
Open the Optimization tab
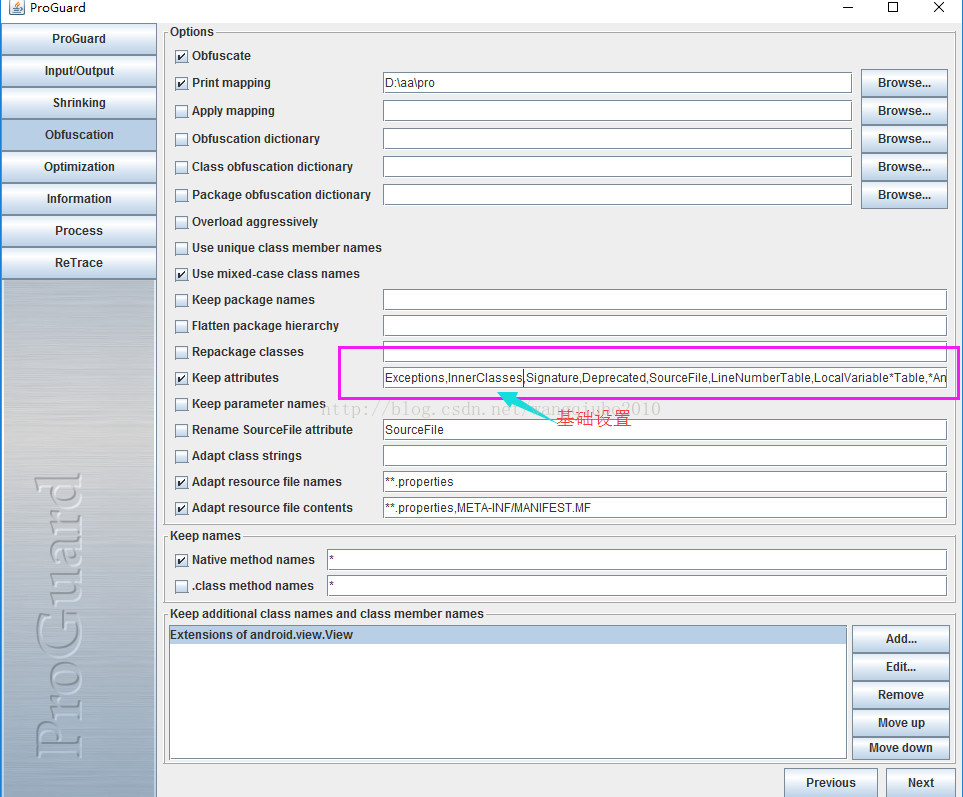coord(79,166)
